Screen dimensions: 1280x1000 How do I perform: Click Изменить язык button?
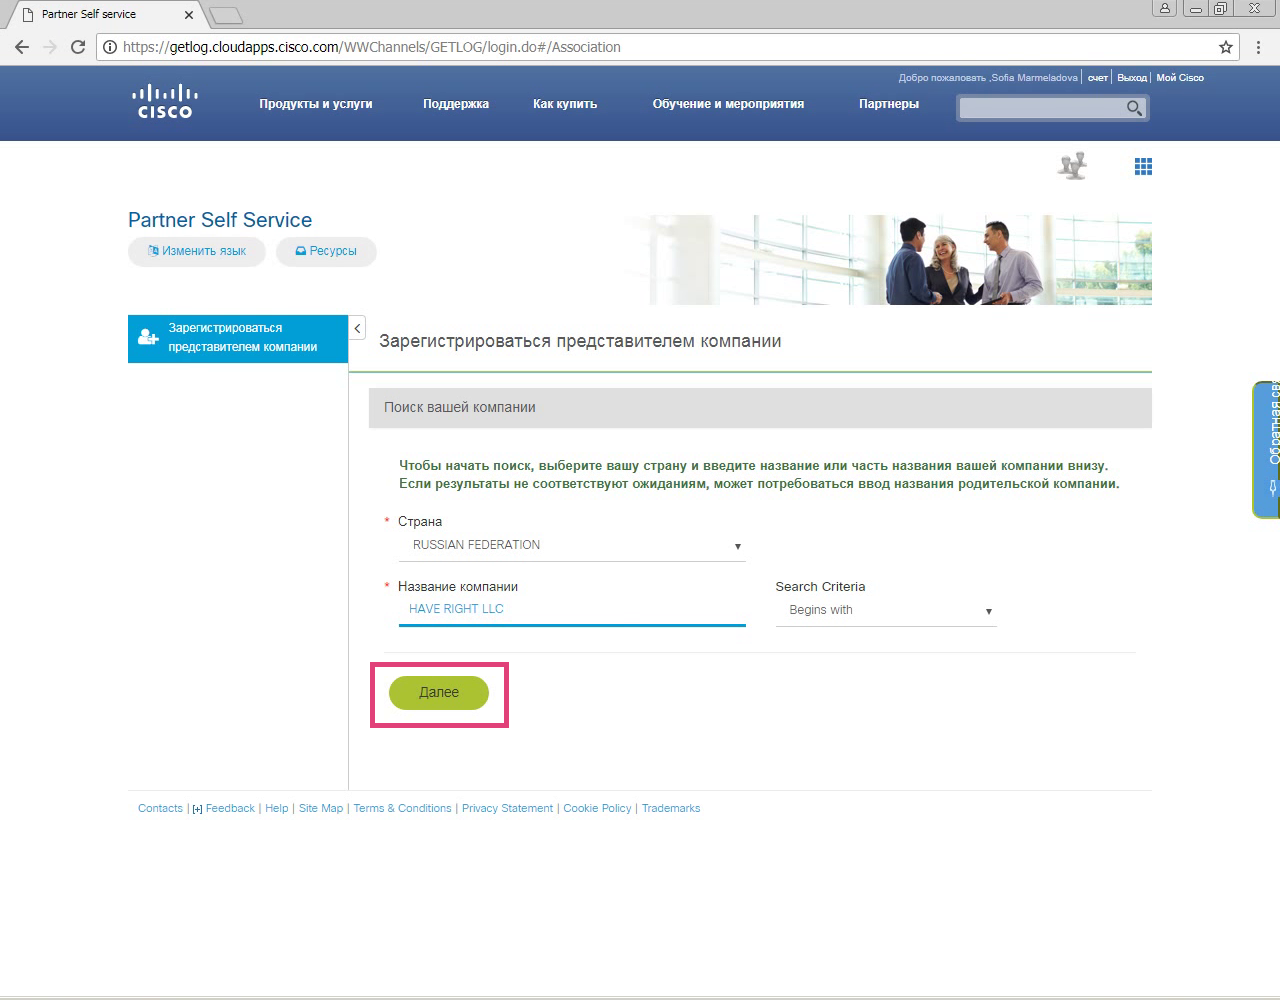point(197,251)
